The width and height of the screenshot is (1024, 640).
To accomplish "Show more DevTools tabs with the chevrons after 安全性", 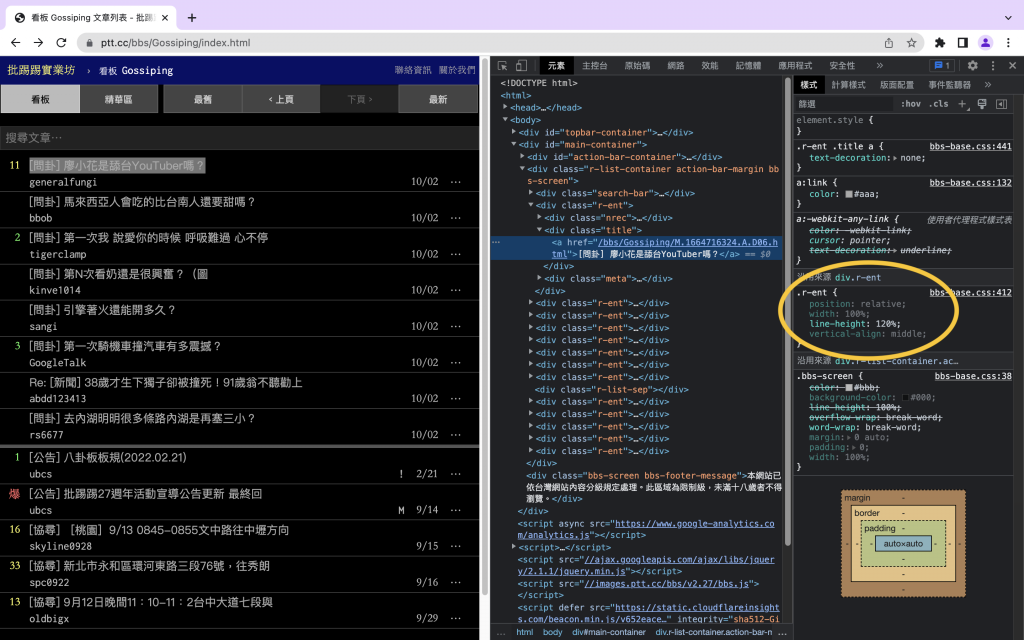I will (880, 65).
